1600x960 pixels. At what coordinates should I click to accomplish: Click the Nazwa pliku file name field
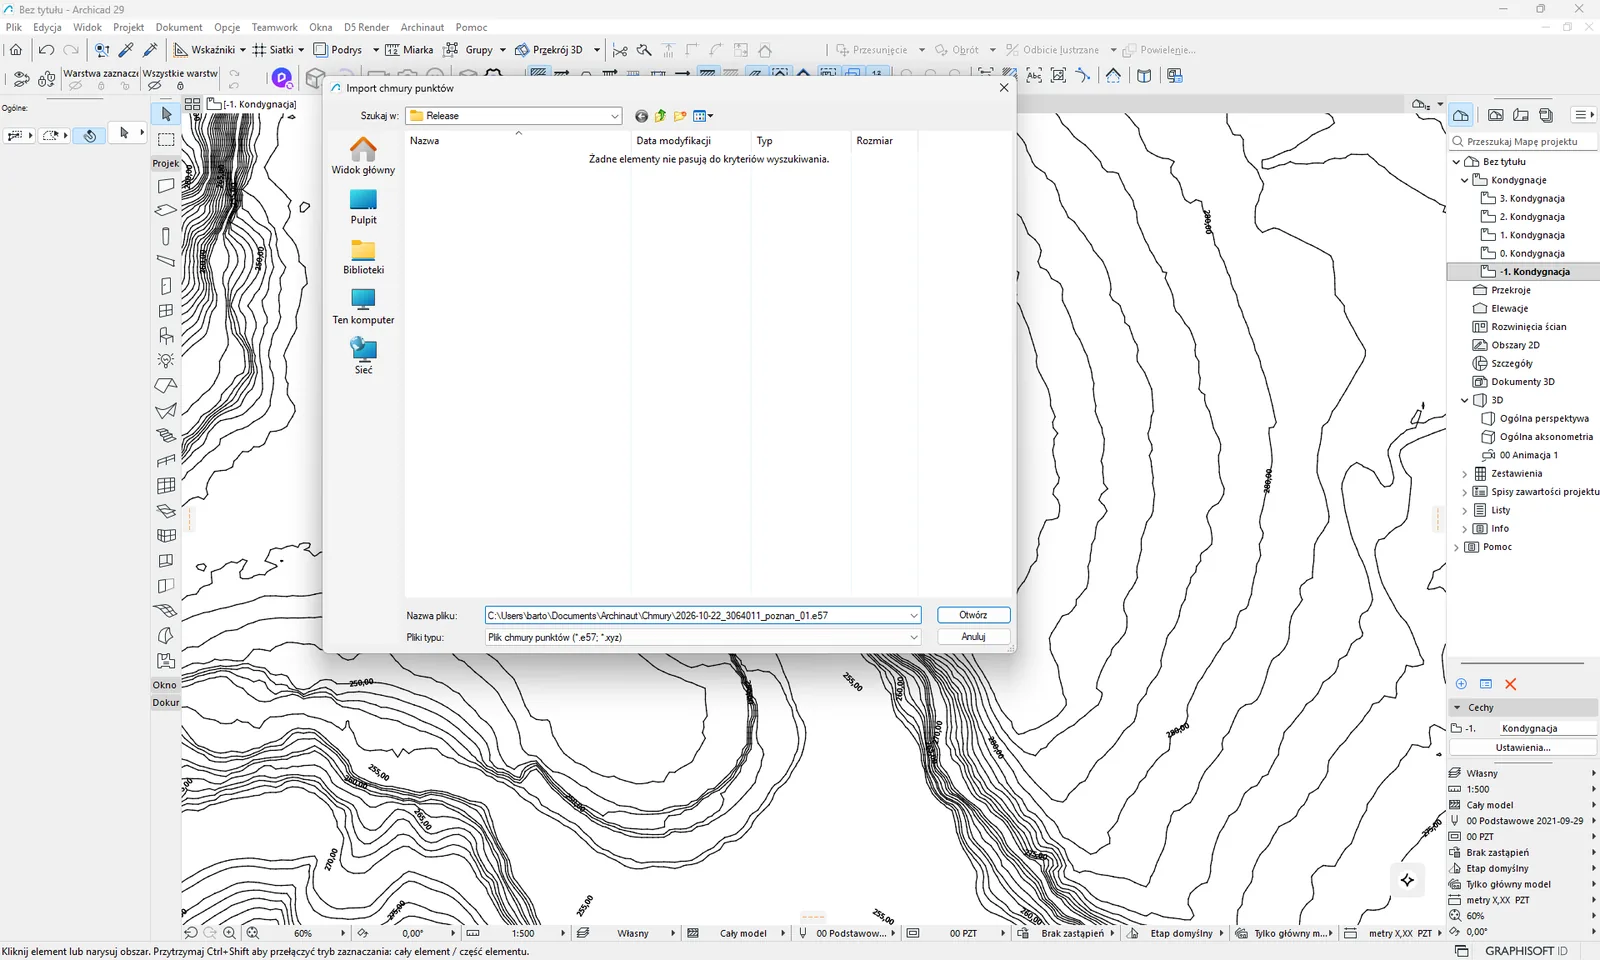tap(696, 616)
